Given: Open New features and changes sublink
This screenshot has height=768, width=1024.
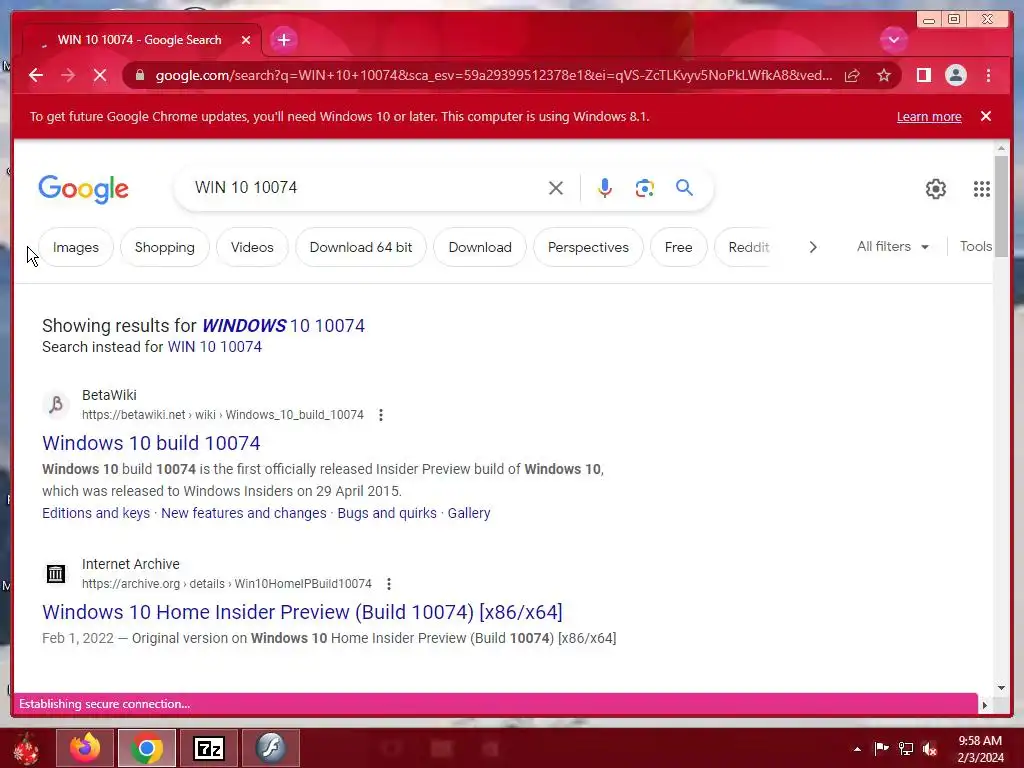Looking at the screenshot, I should tap(244, 513).
